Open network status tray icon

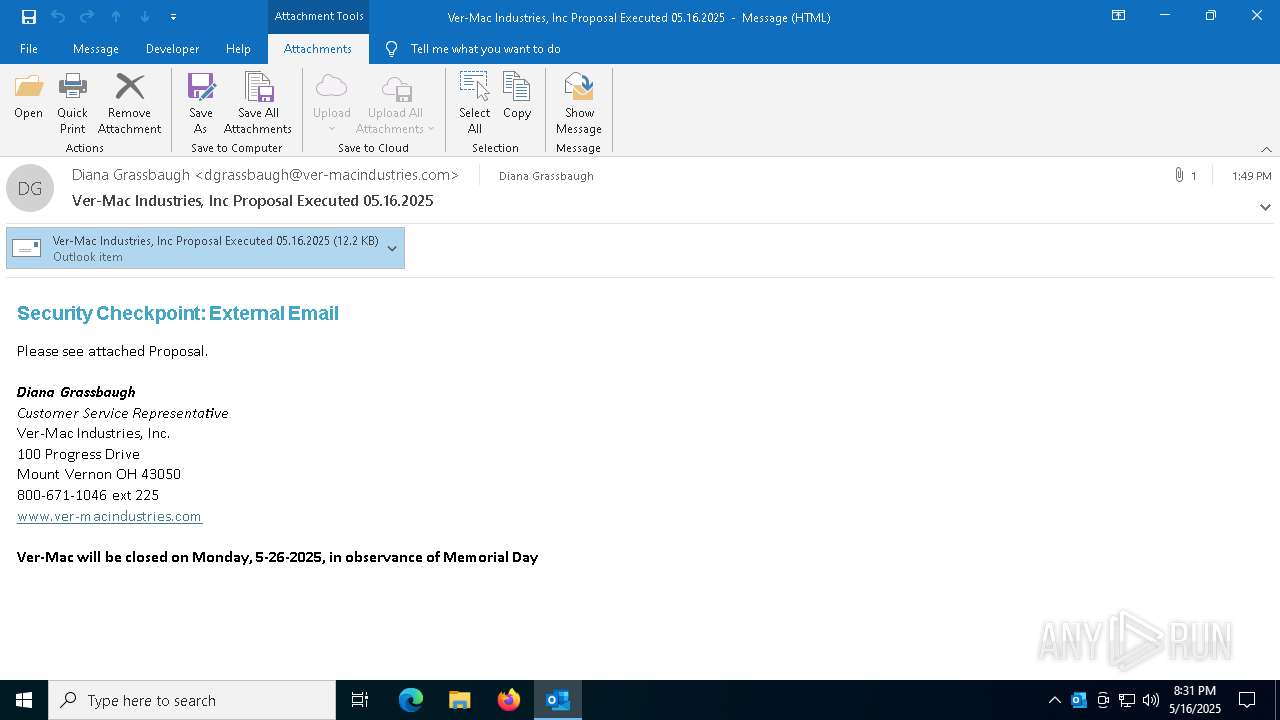pos(1127,700)
